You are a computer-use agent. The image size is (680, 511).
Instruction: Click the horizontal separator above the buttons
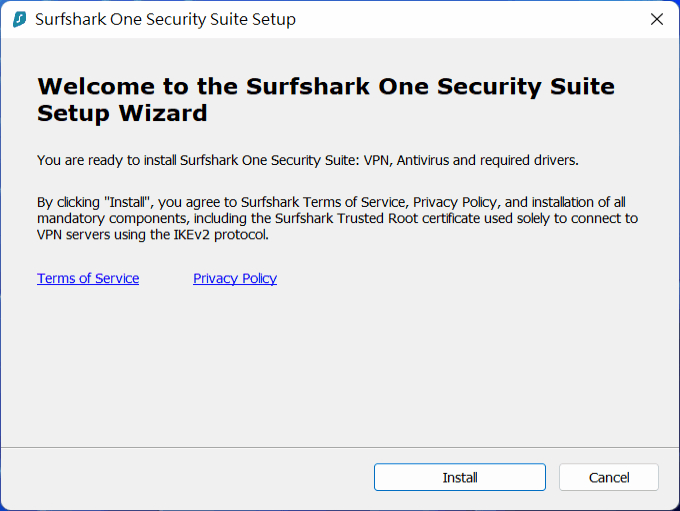click(340, 447)
